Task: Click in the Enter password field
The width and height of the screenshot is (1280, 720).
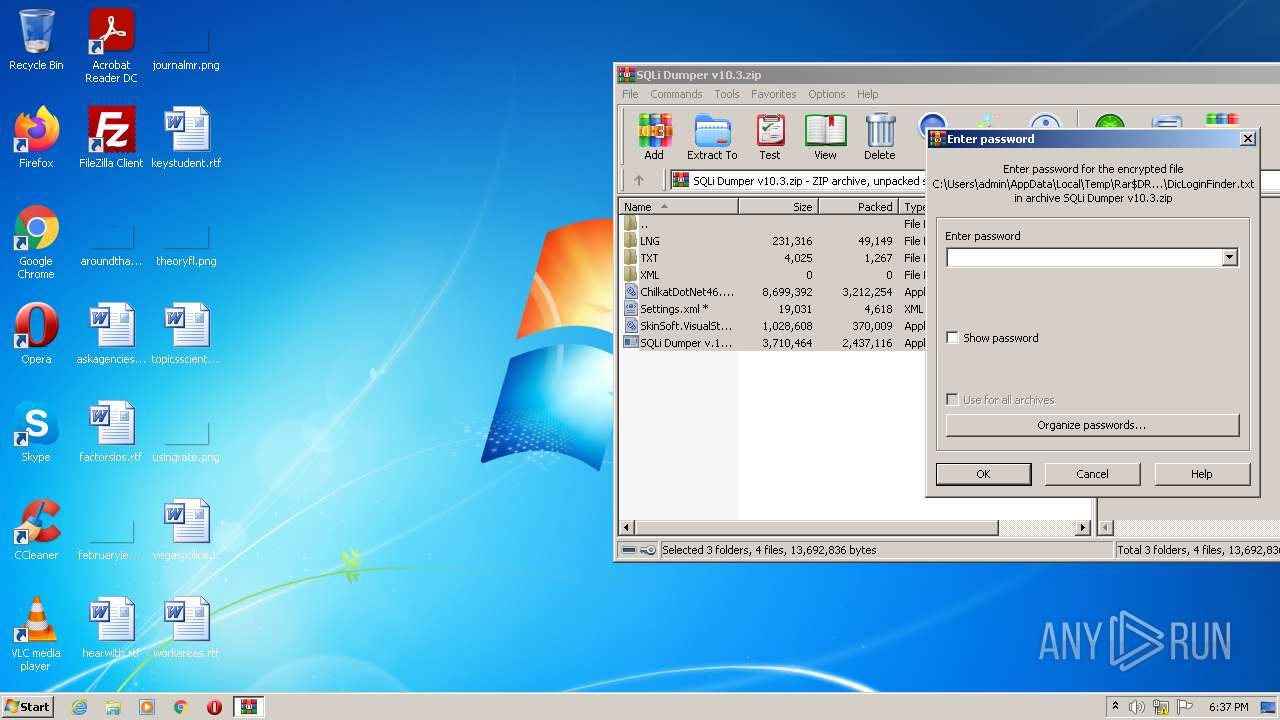Action: (1084, 258)
